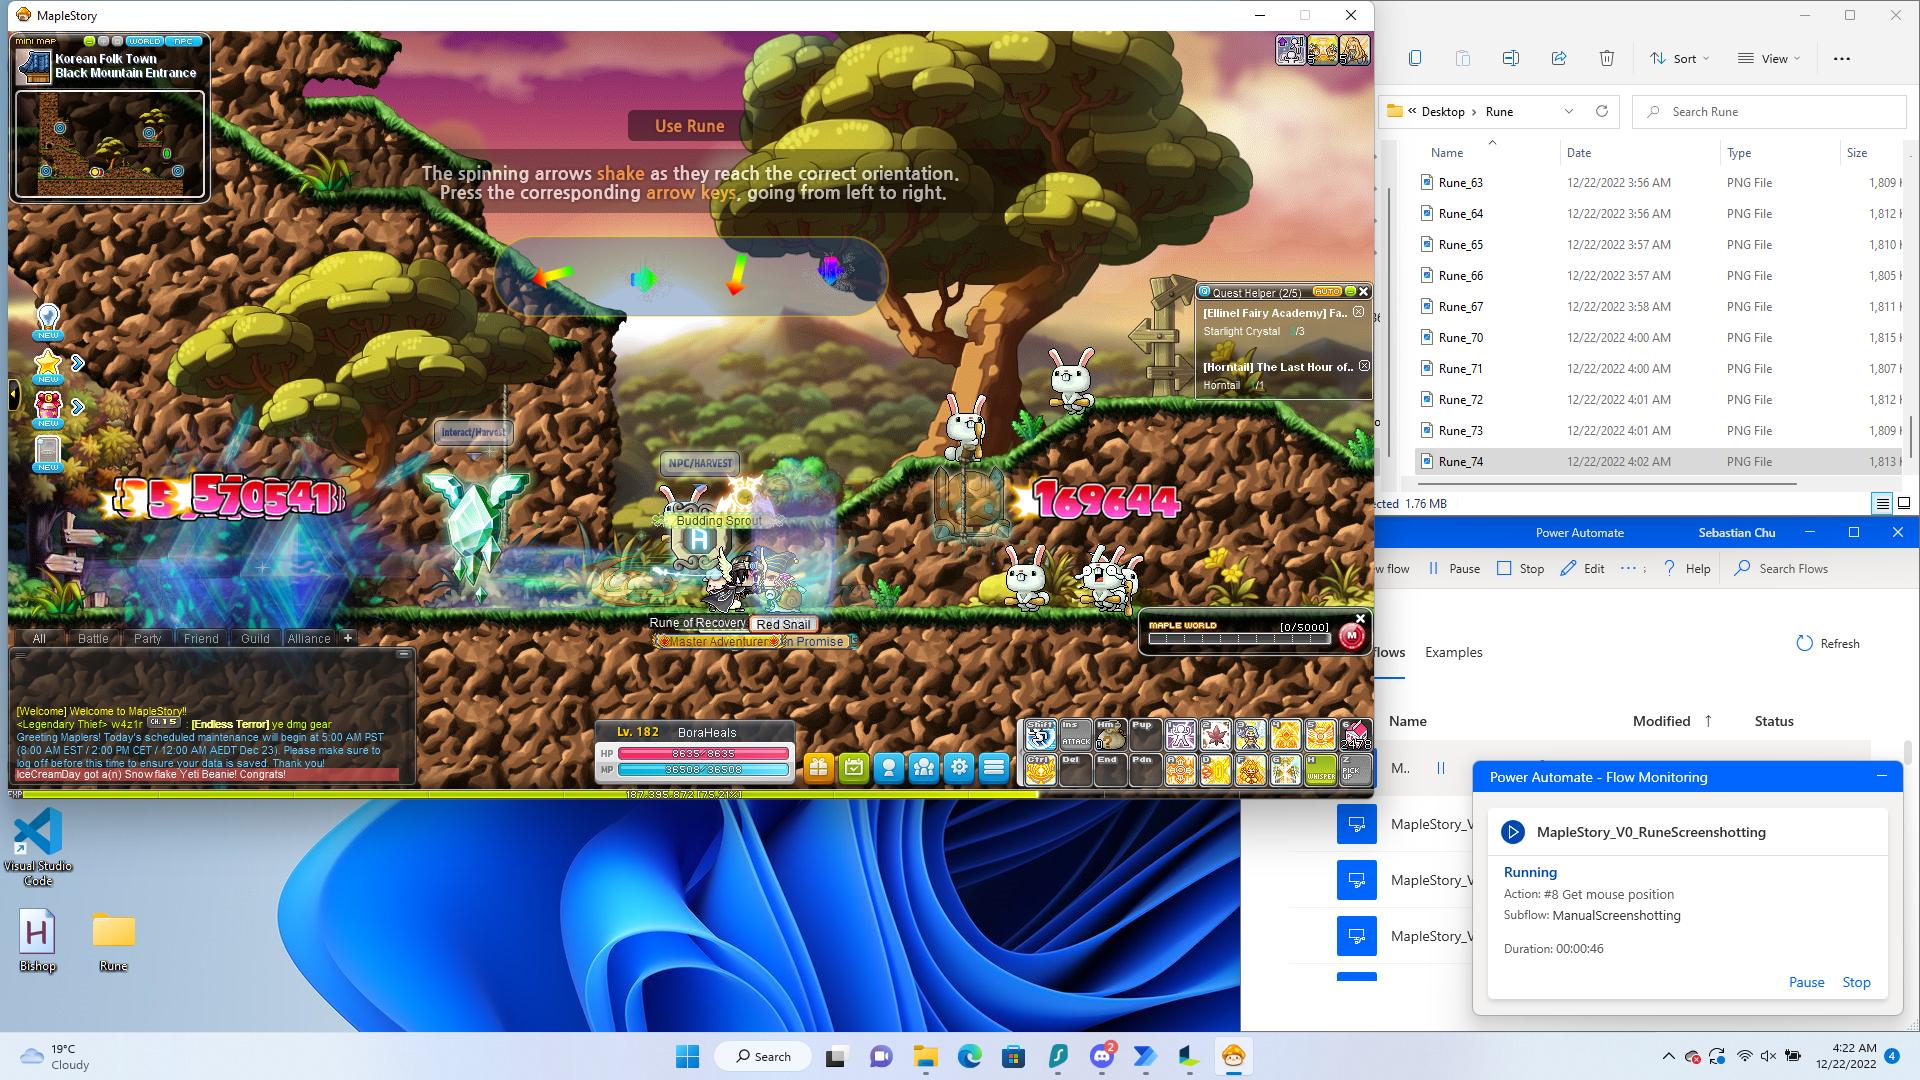The image size is (1920, 1080).
Task: Expand the address bar history dropdown
Action: (1568, 111)
